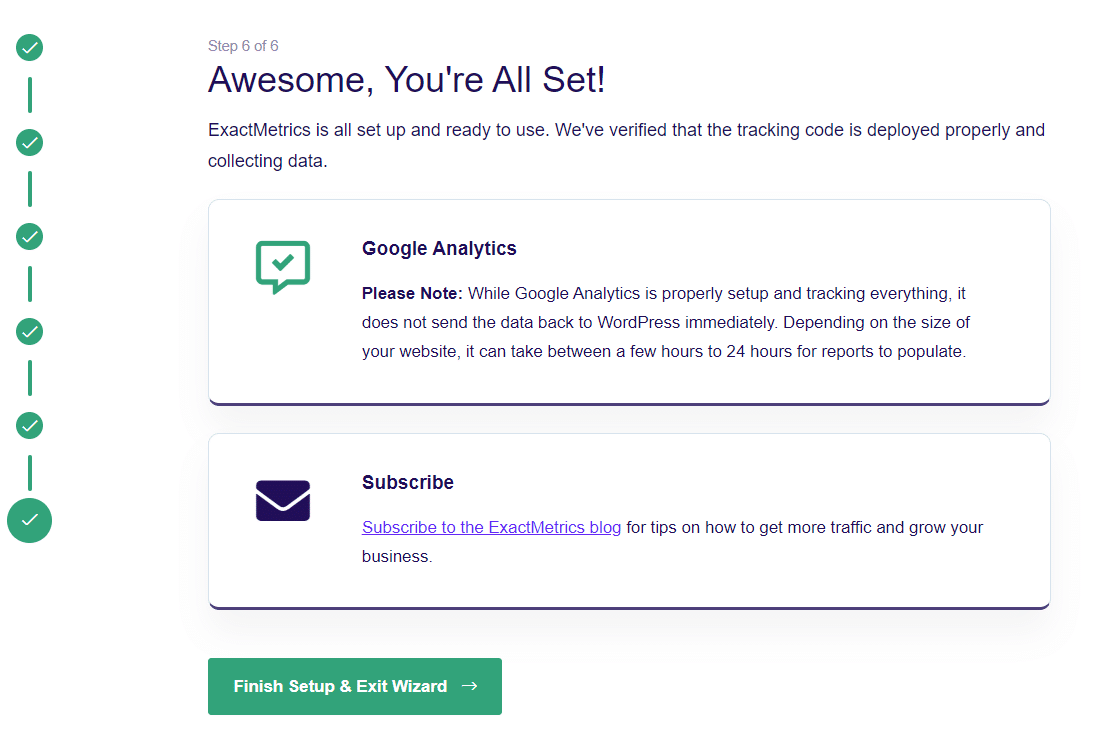Click the "Step 6 of 6" label

click(x=243, y=46)
